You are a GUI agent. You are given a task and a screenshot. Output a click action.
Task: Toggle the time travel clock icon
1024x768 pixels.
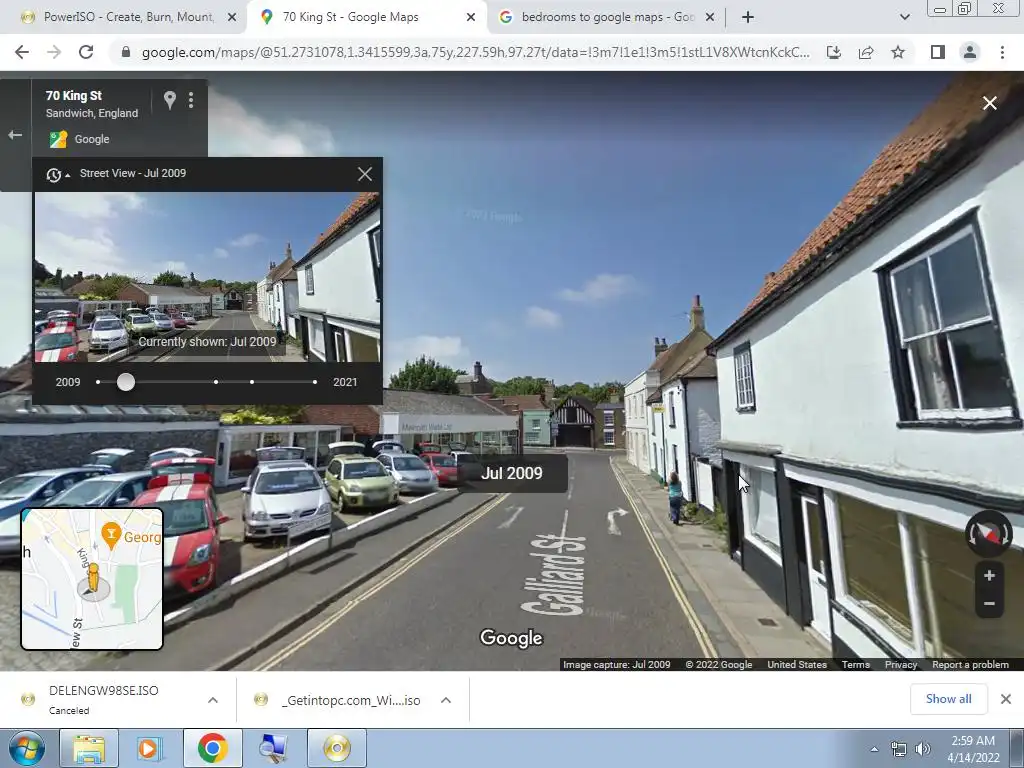tap(54, 174)
